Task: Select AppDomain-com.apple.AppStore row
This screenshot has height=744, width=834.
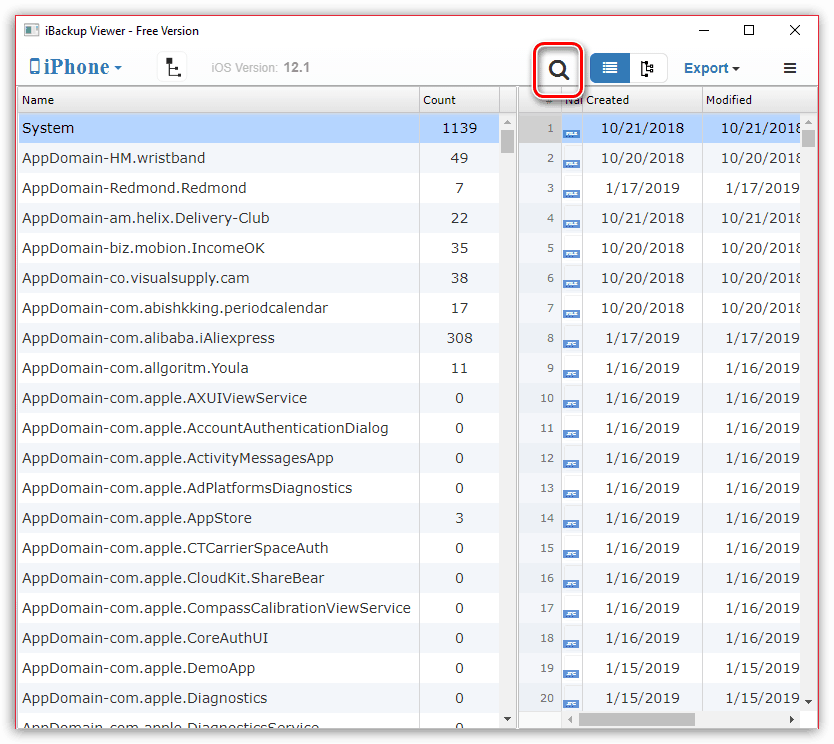Action: (259, 518)
